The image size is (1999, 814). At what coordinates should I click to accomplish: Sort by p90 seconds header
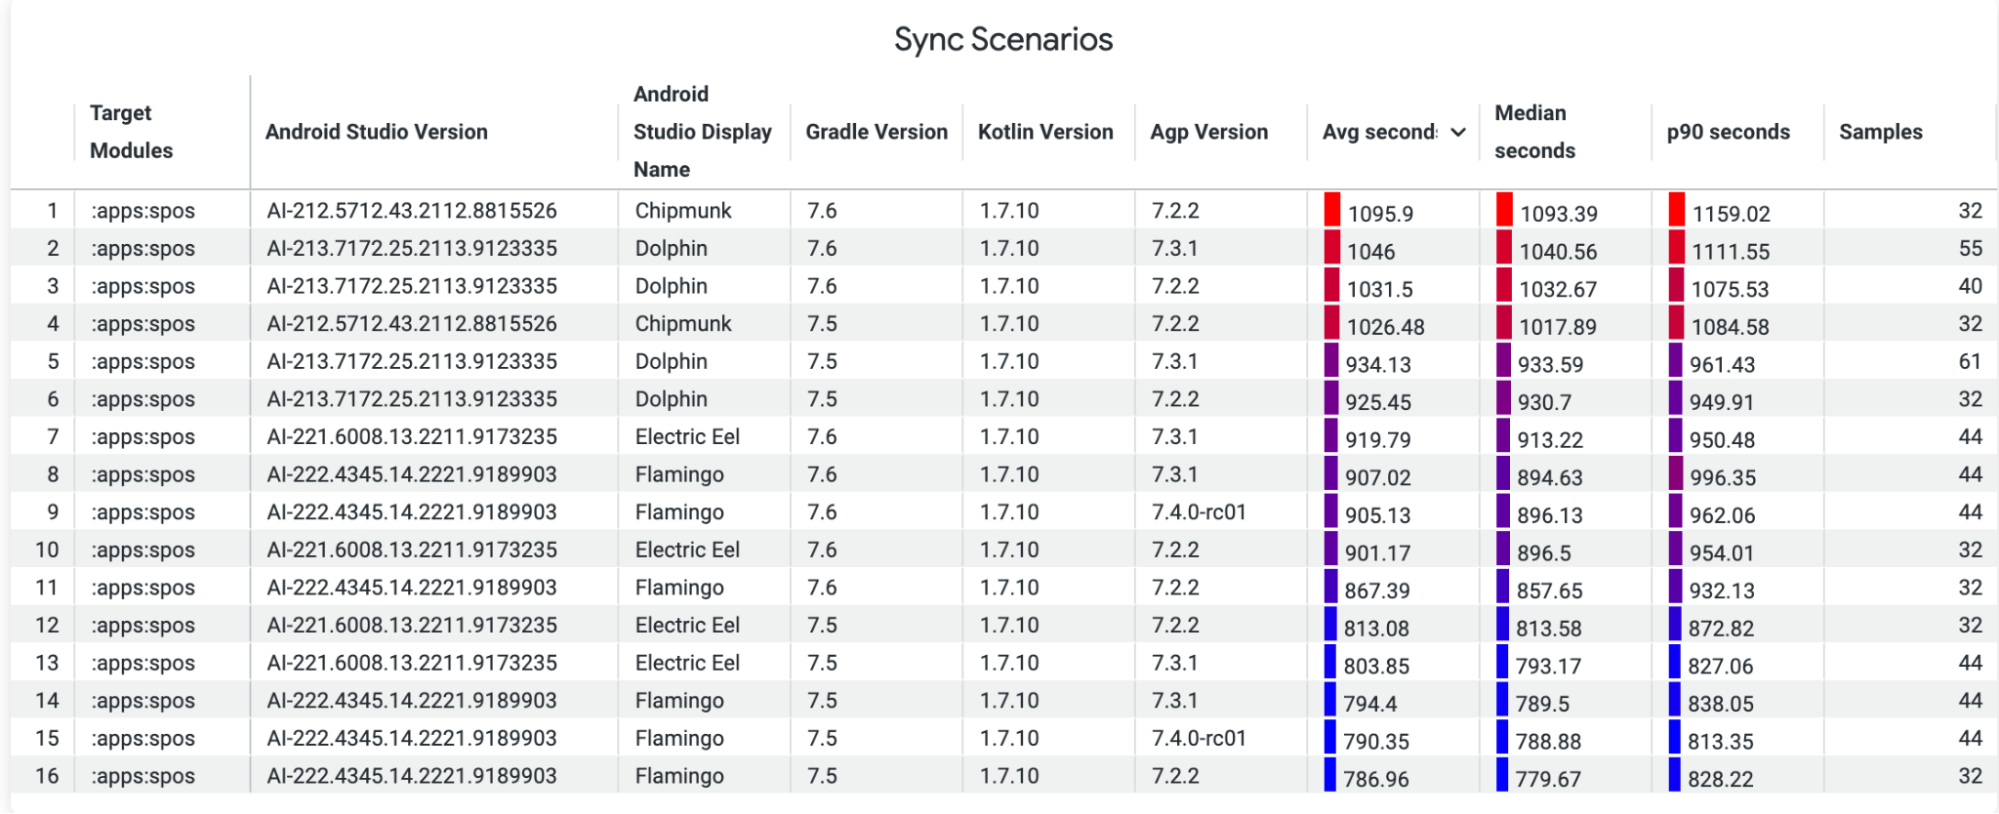point(1728,132)
